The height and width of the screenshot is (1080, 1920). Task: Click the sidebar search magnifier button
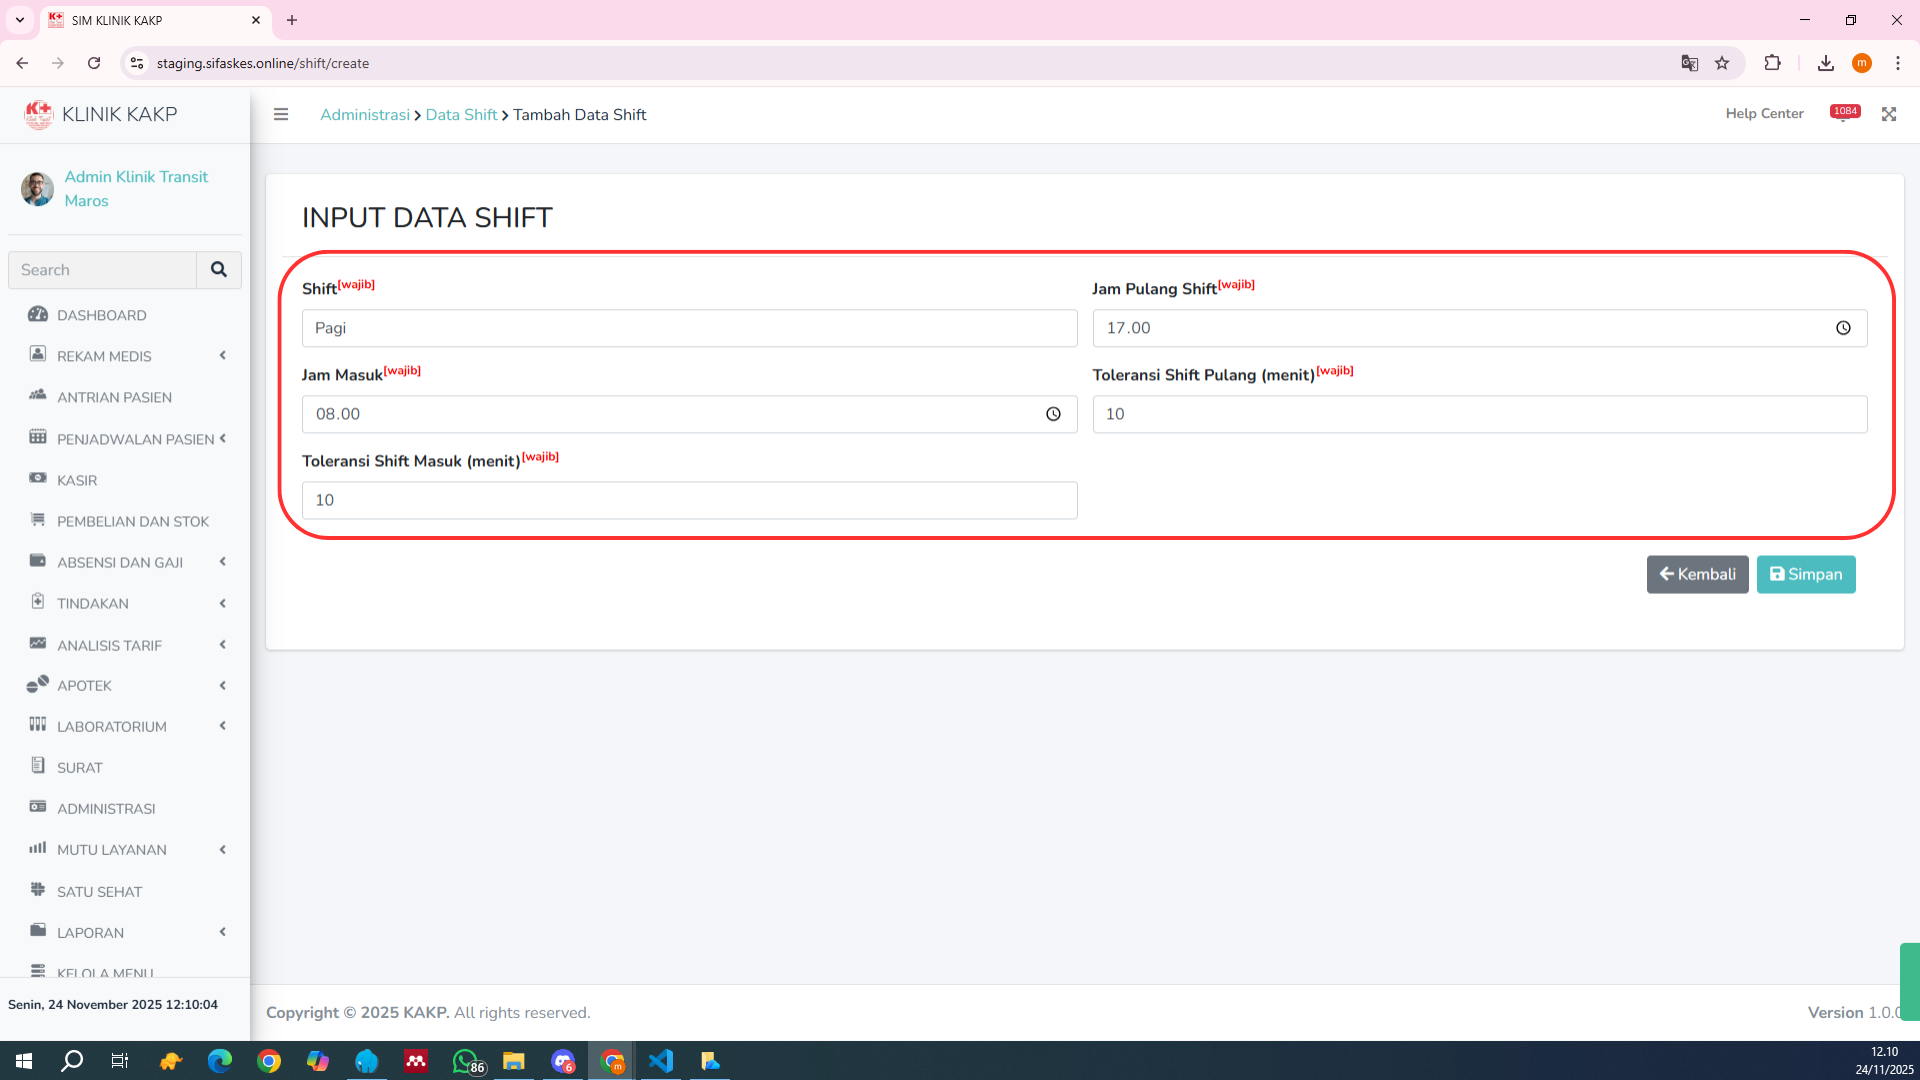[219, 270]
